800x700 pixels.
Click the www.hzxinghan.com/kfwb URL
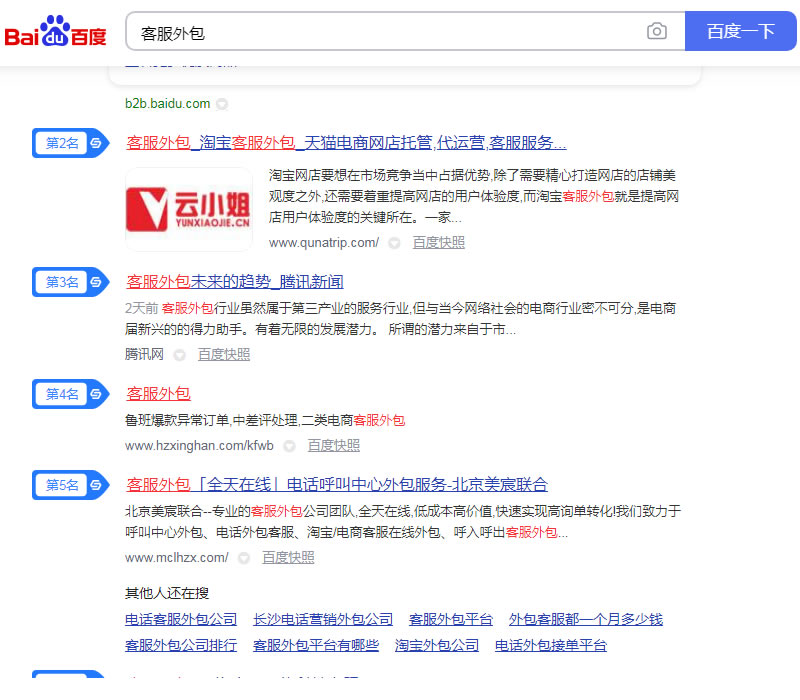tap(199, 446)
